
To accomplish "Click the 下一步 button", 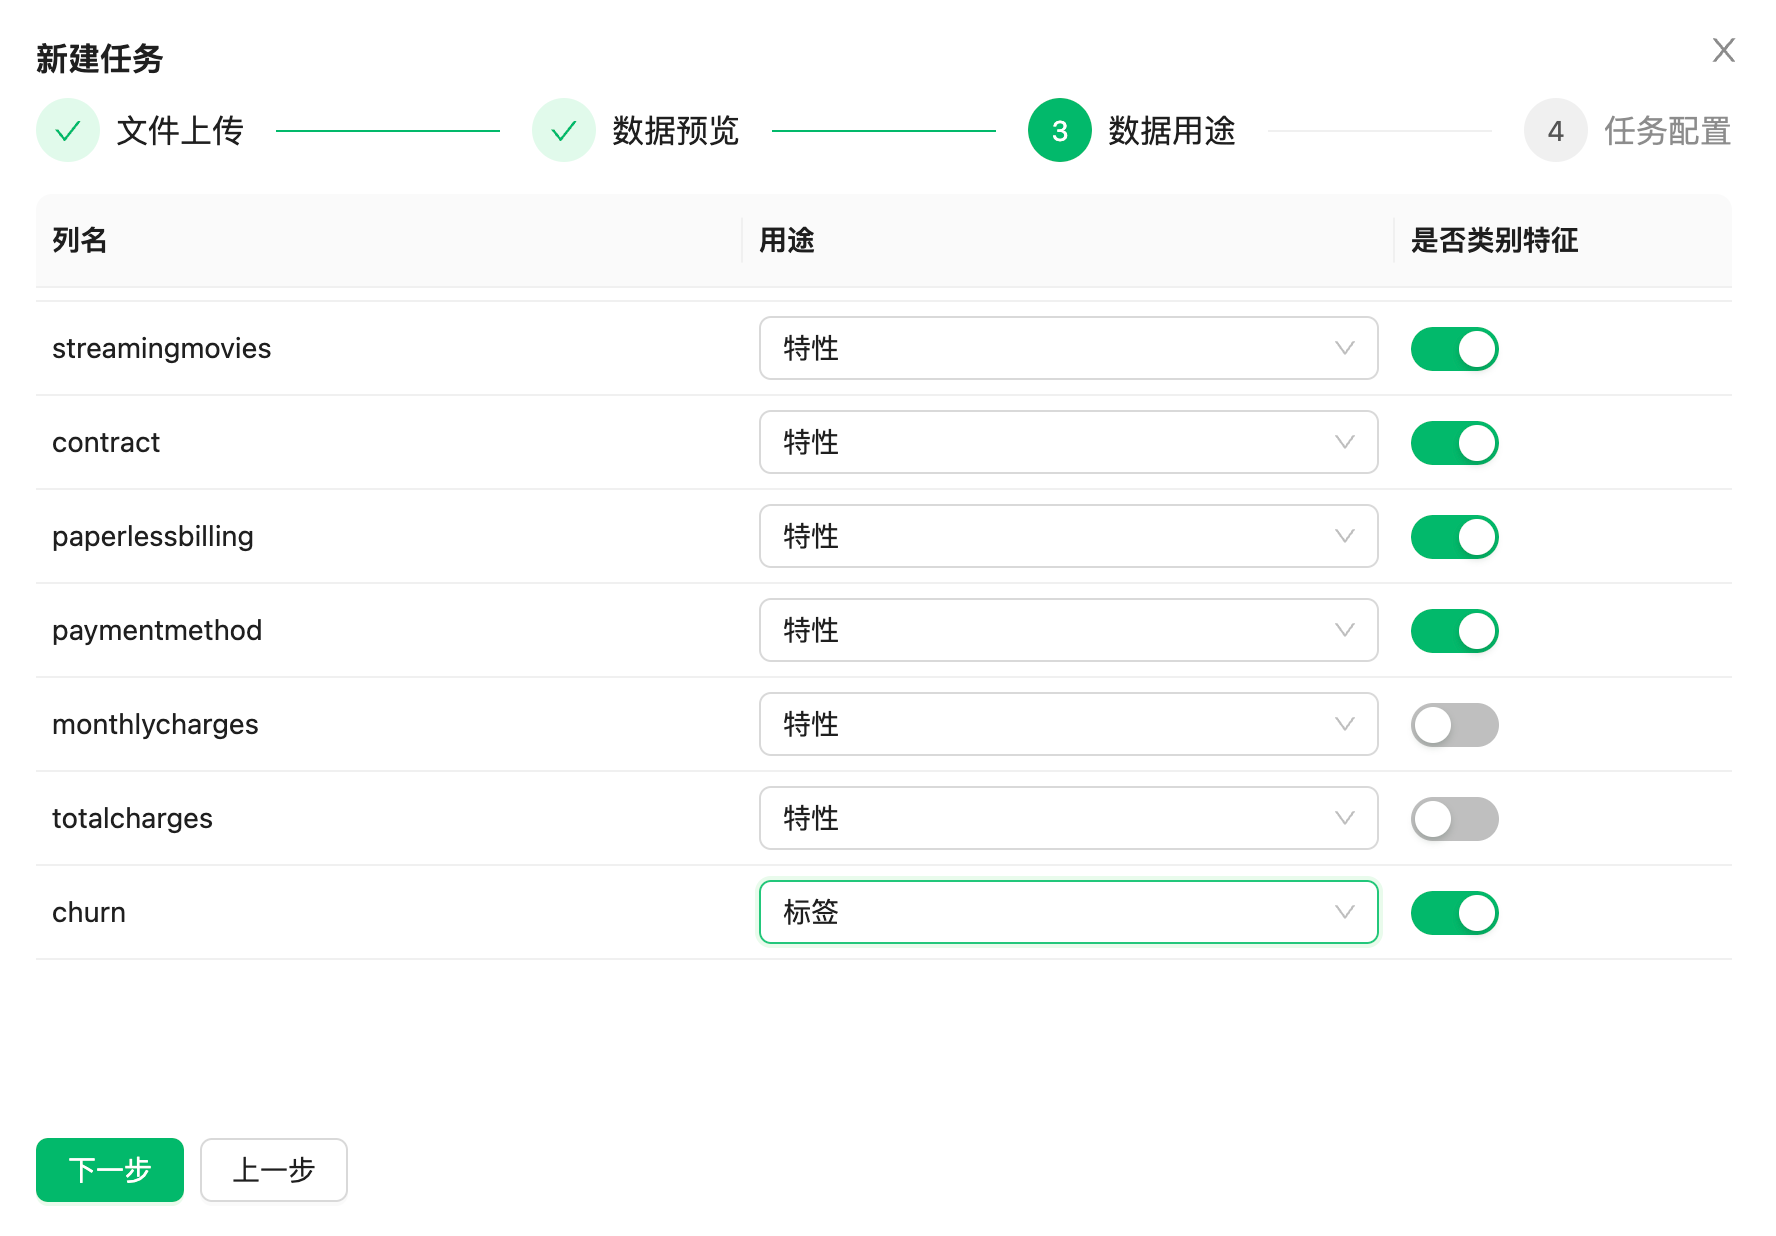I will [110, 1170].
